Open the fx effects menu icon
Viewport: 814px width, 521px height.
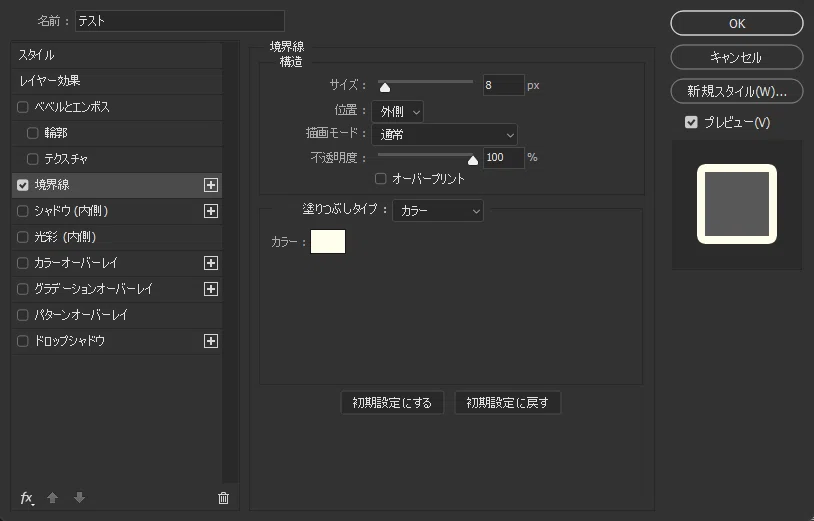[27, 498]
